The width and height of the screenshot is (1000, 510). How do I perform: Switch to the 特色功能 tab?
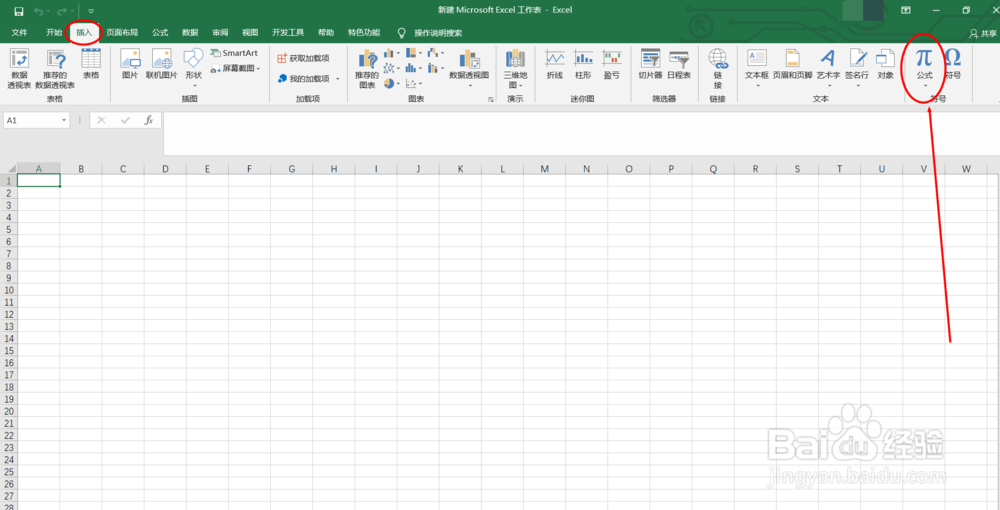click(x=364, y=33)
